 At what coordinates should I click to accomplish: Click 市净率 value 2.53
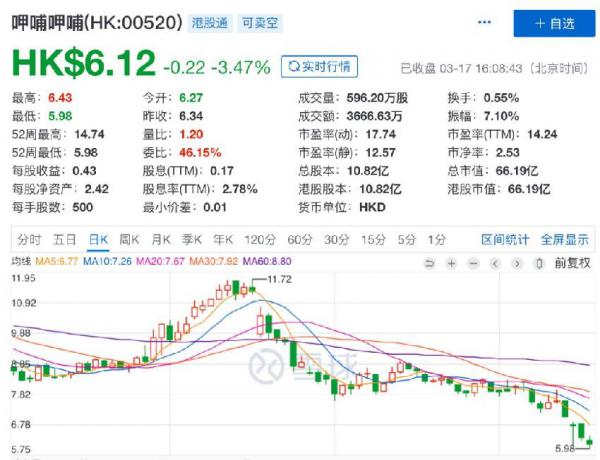pyautogui.click(x=508, y=153)
